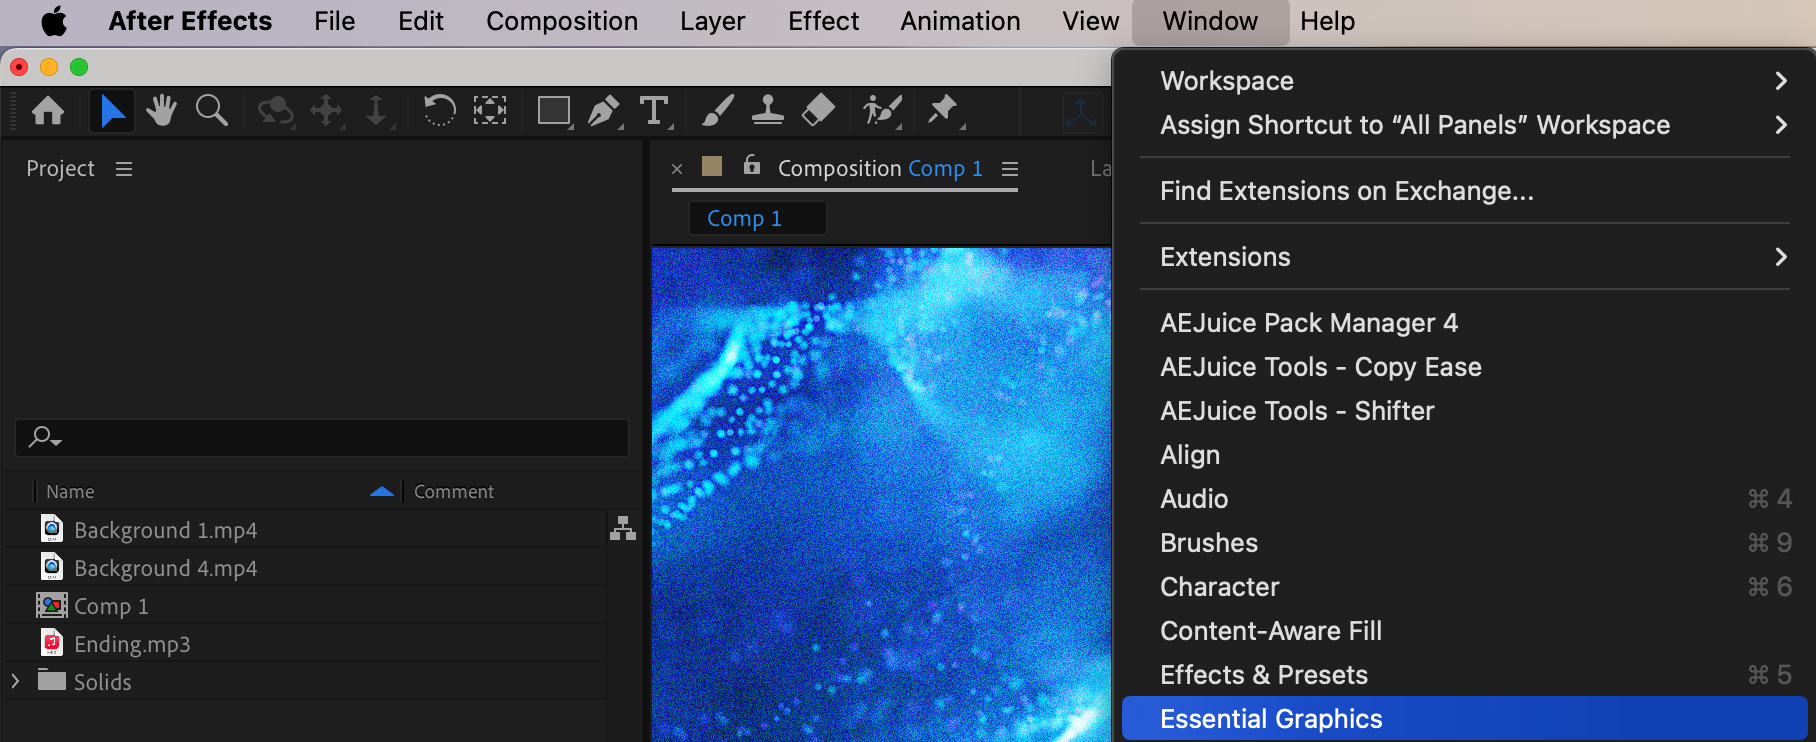The width and height of the screenshot is (1816, 742).
Task: Select the Pan Under Cursor tool
Action: pos(327,110)
